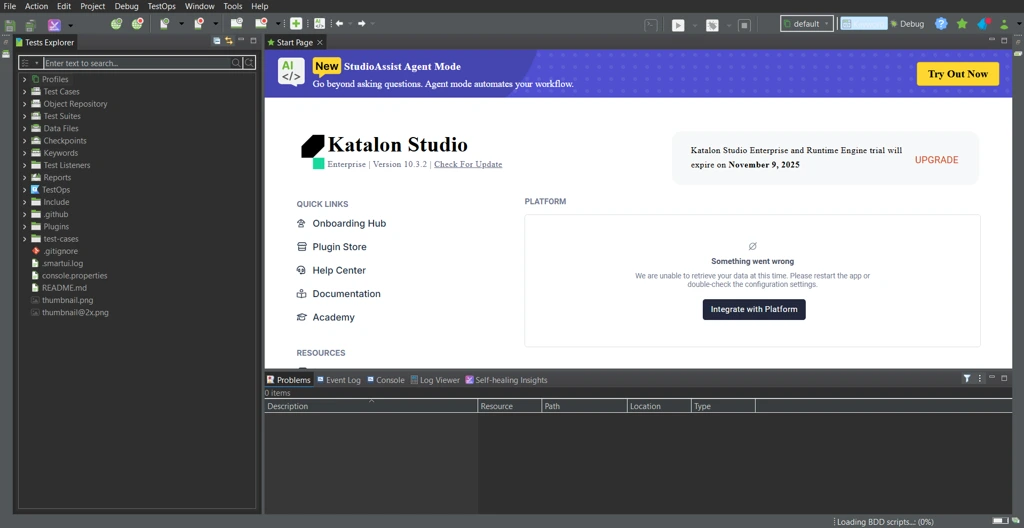Click the Save All toolbar icon
The image size is (1024, 528).
[30, 25]
